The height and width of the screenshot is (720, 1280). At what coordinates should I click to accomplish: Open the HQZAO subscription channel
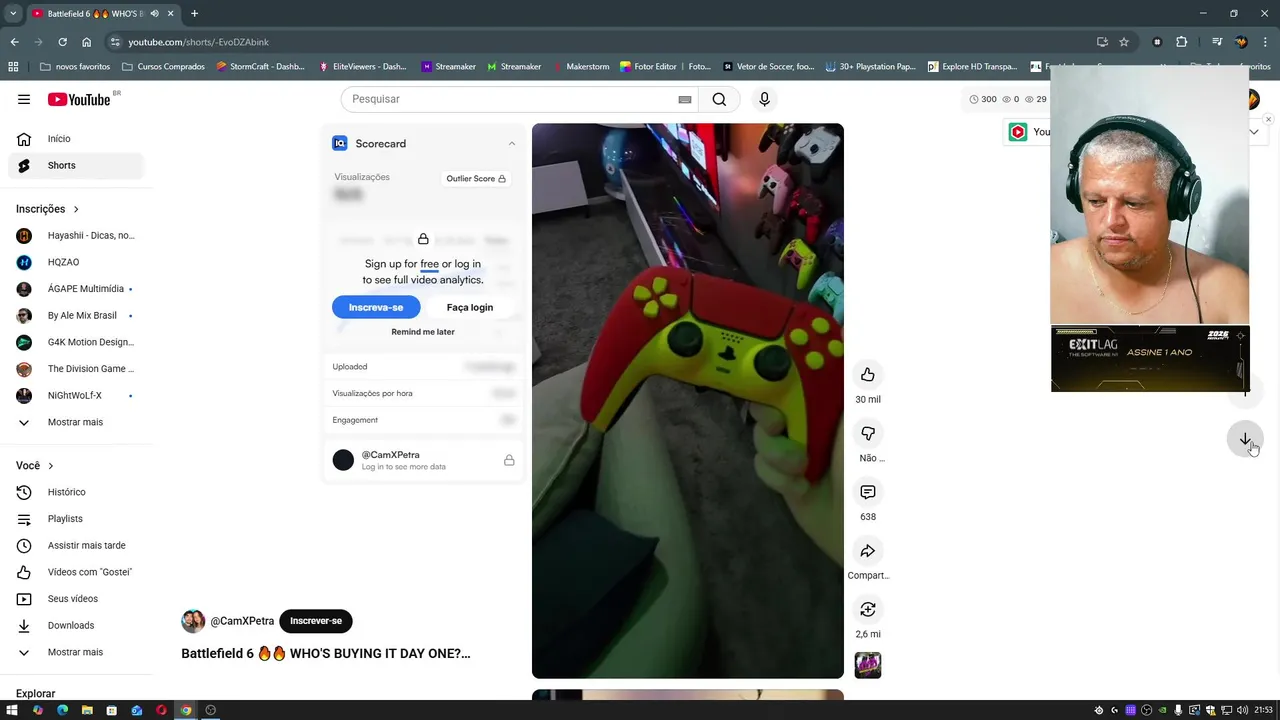[x=76, y=262]
